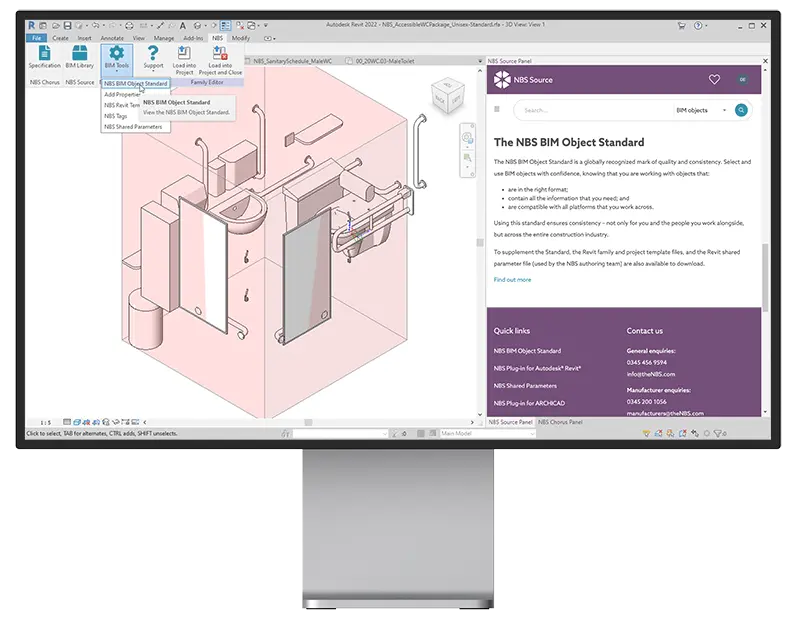
Task: Click the Save icon in the Quick Access Toolbar
Action: 66,23
